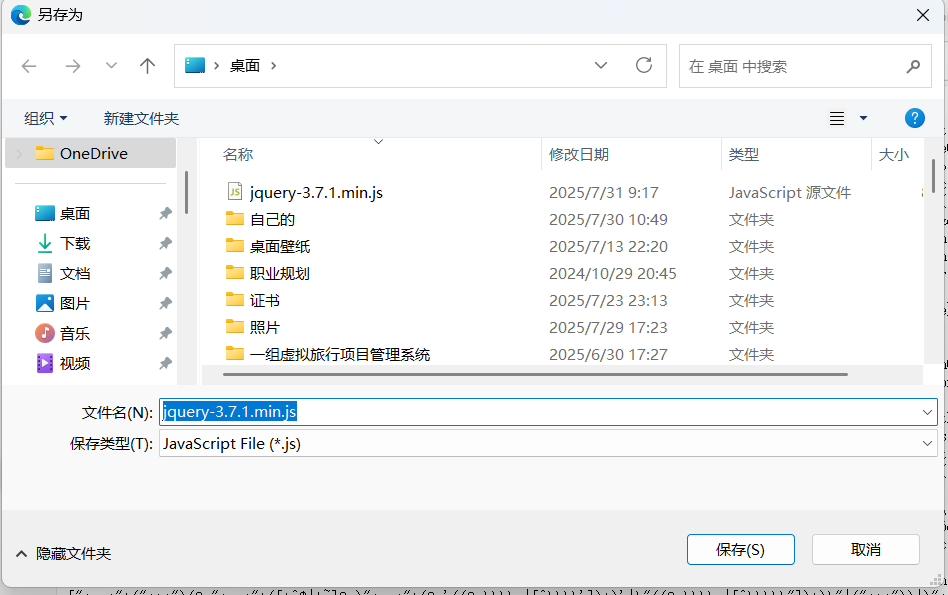This screenshot has height=595, width=948.
Task: Change view with the view layout icon
Action: [x=837, y=119]
